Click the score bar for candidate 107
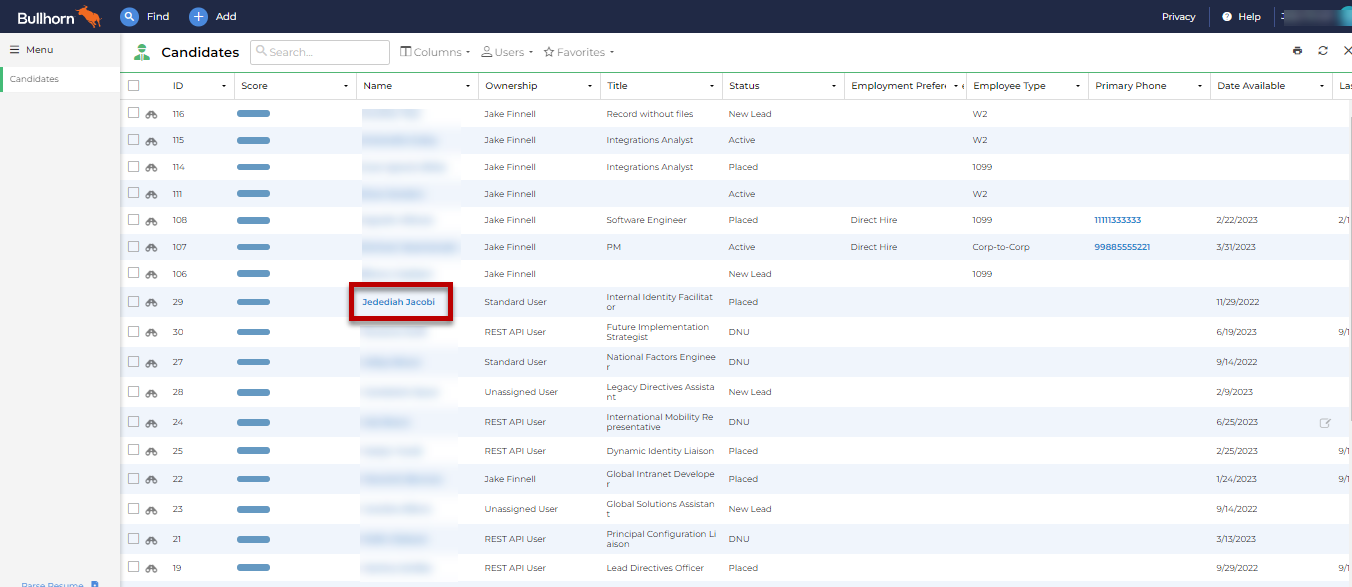The width and height of the screenshot is (1352, 587). [x=253, y=247]
